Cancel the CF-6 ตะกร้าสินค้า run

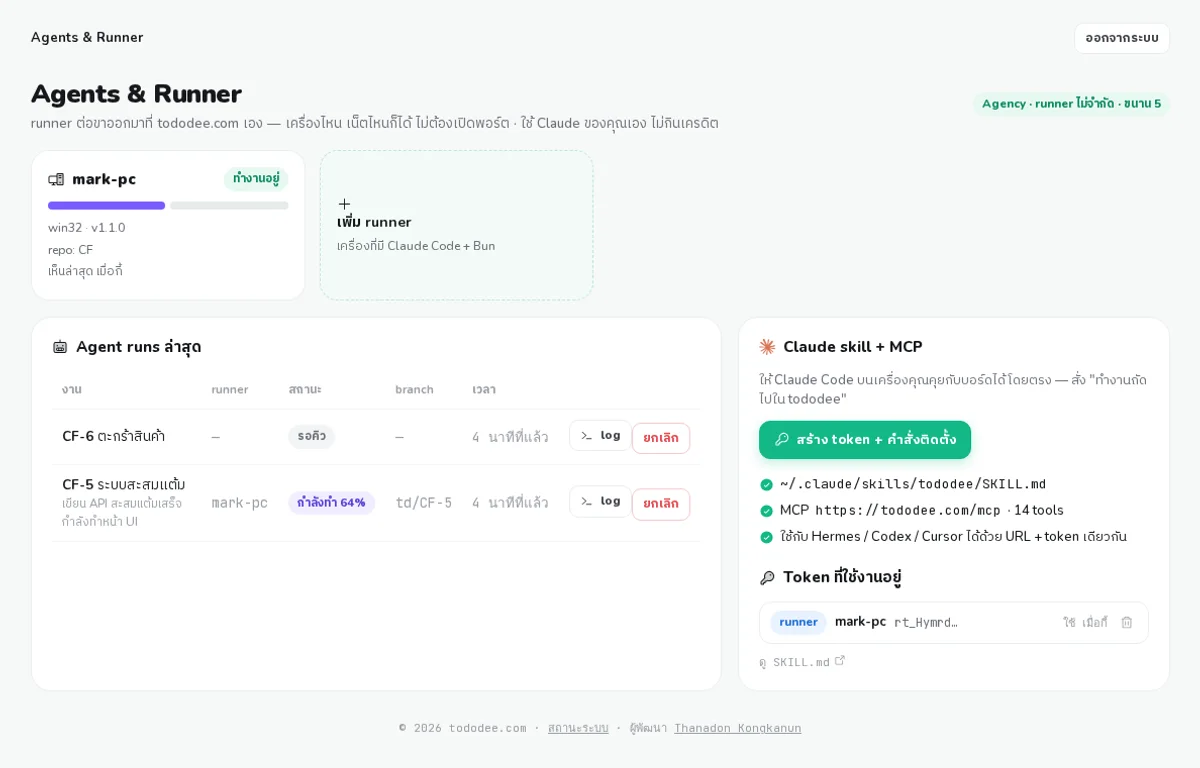(x=661, y=438)
